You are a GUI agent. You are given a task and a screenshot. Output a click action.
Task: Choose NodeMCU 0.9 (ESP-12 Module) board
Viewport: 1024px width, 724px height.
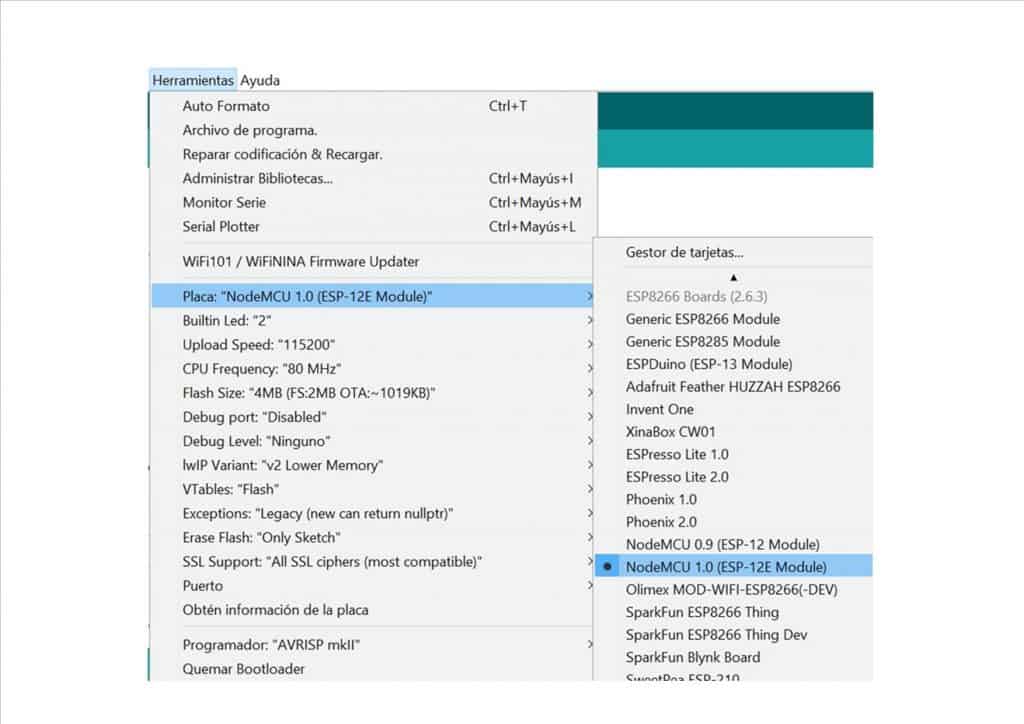tap(722, 544)
